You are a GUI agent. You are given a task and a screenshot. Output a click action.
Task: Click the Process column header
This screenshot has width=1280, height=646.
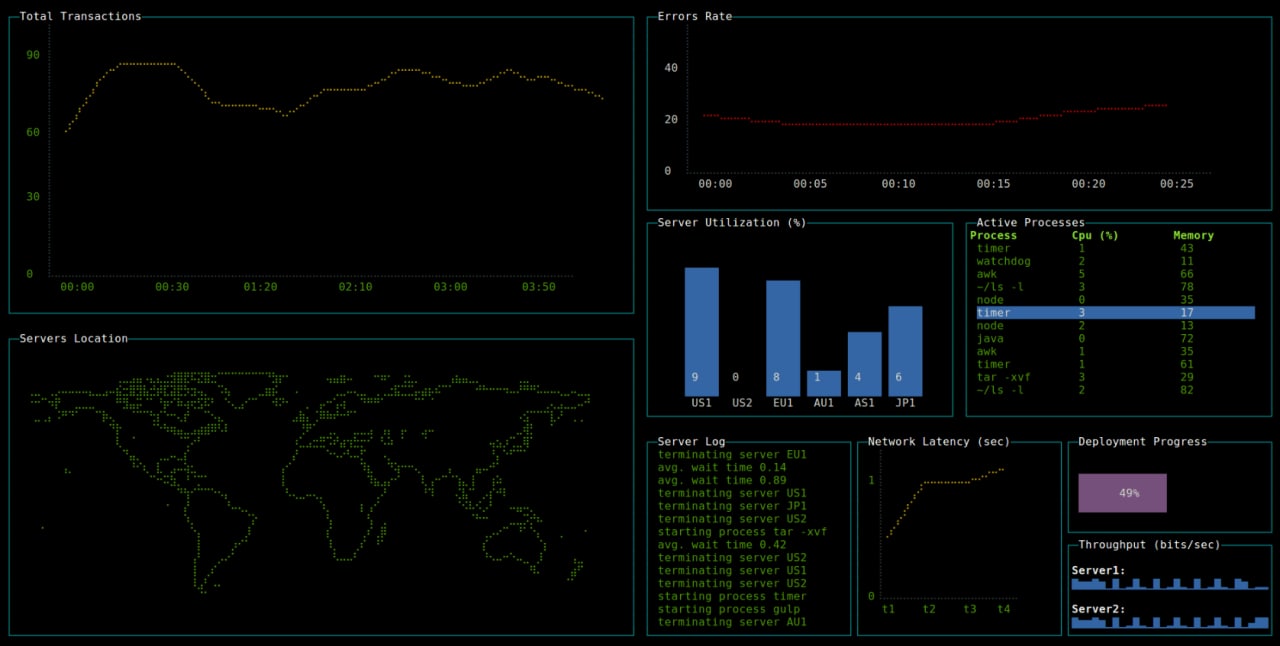(x=993, y=236)
